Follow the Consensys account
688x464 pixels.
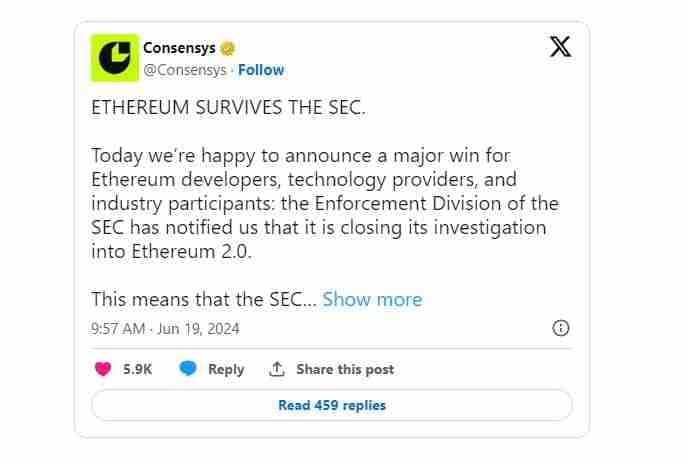pos(261,70)
